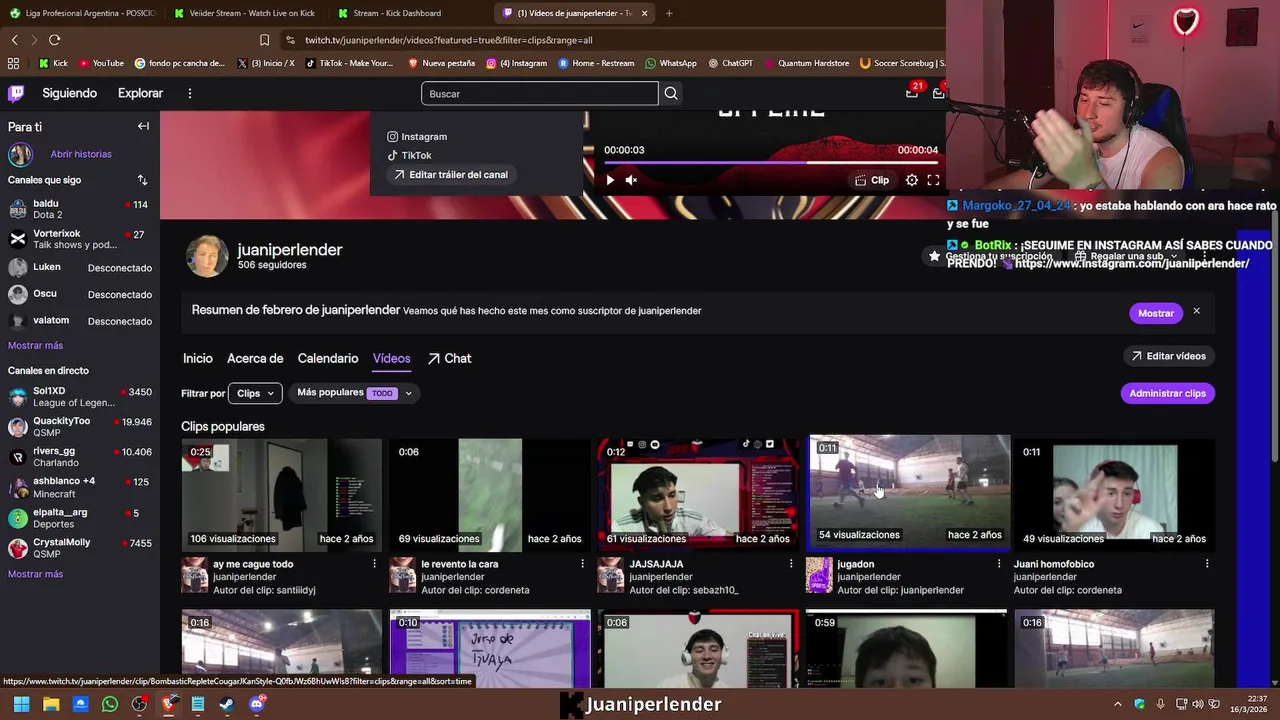Open options menu for Juani homofobico clip

point(1207,564)
